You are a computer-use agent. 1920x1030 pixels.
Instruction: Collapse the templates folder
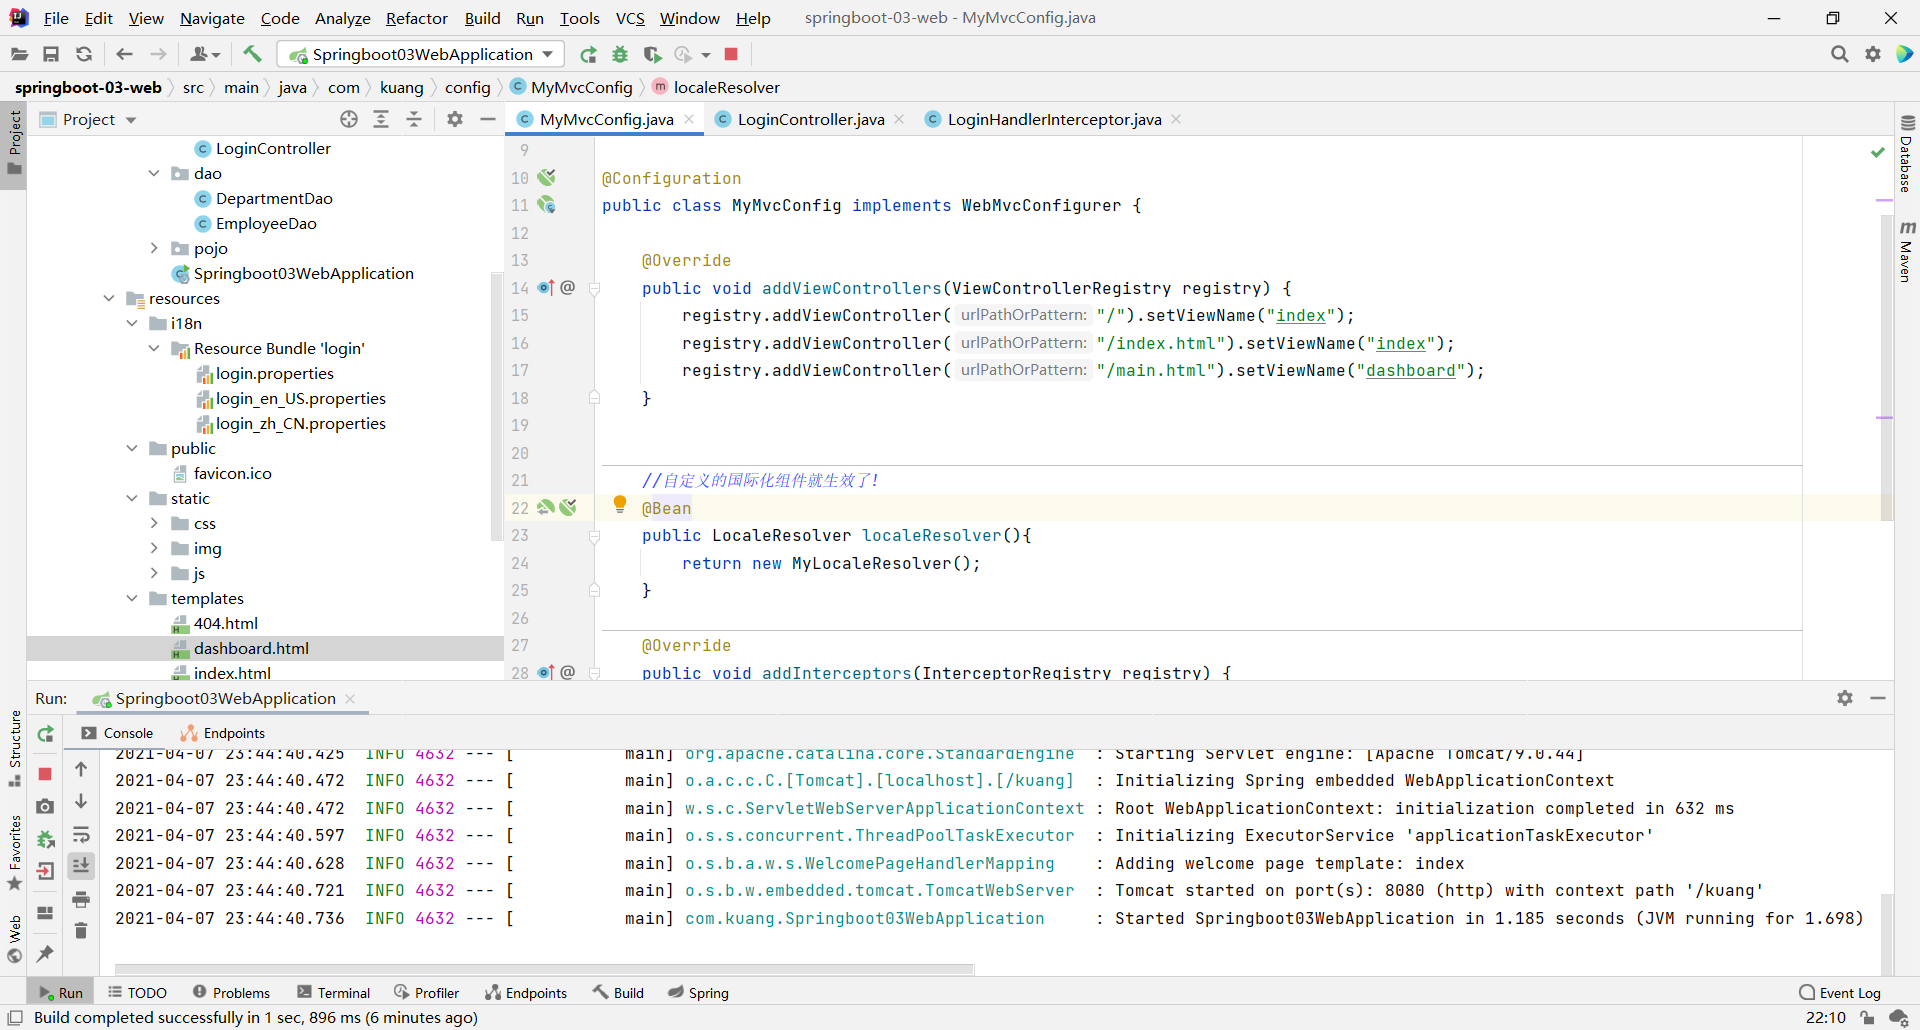[132, 598]
